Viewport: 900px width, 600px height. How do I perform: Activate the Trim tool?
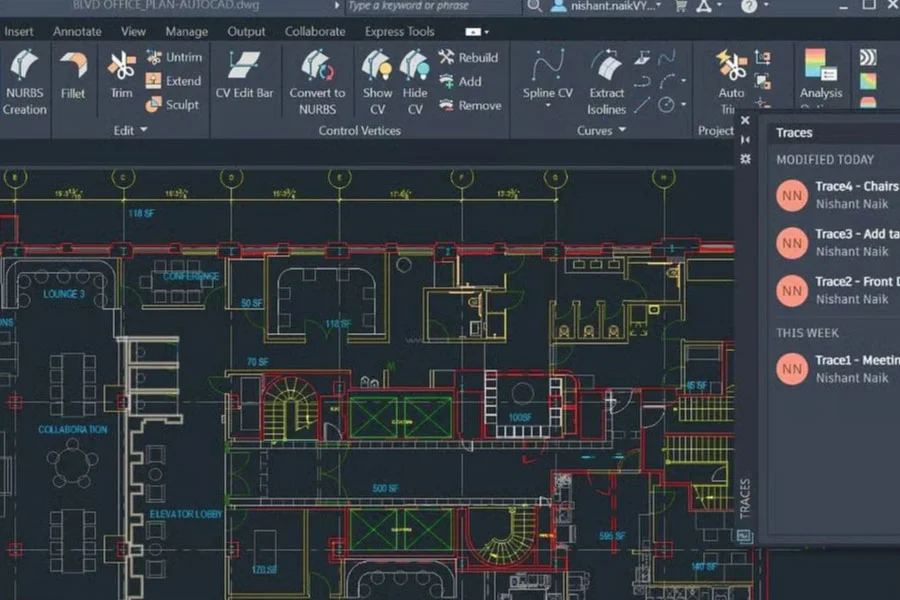pyautogui.click(x=121, y=77)
